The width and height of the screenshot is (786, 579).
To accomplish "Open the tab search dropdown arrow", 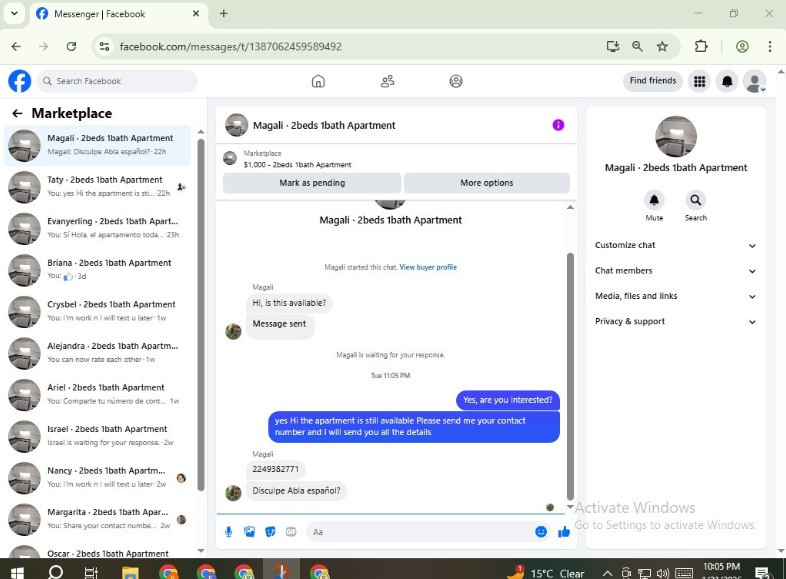I will click(15, 14).
